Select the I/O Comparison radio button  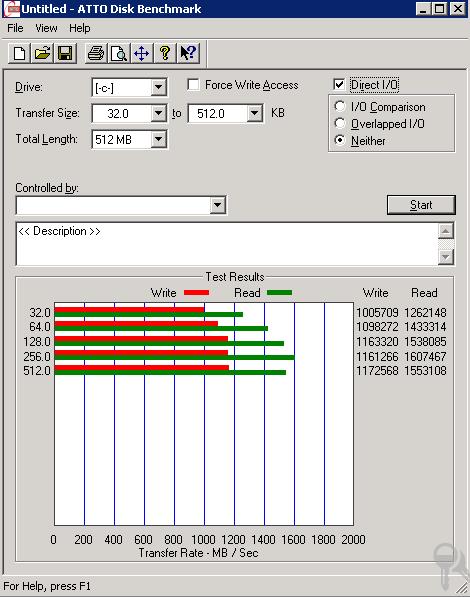pyautogui.click(x=340, y=106)
